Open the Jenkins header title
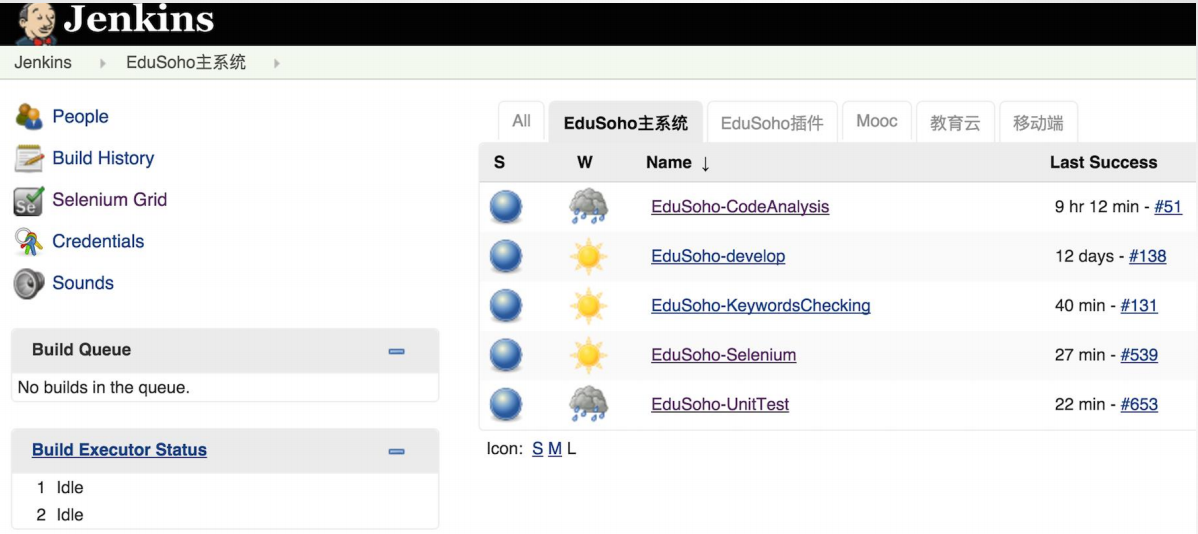This screenshot has height=534, width=1198. (x=138, y=21)
